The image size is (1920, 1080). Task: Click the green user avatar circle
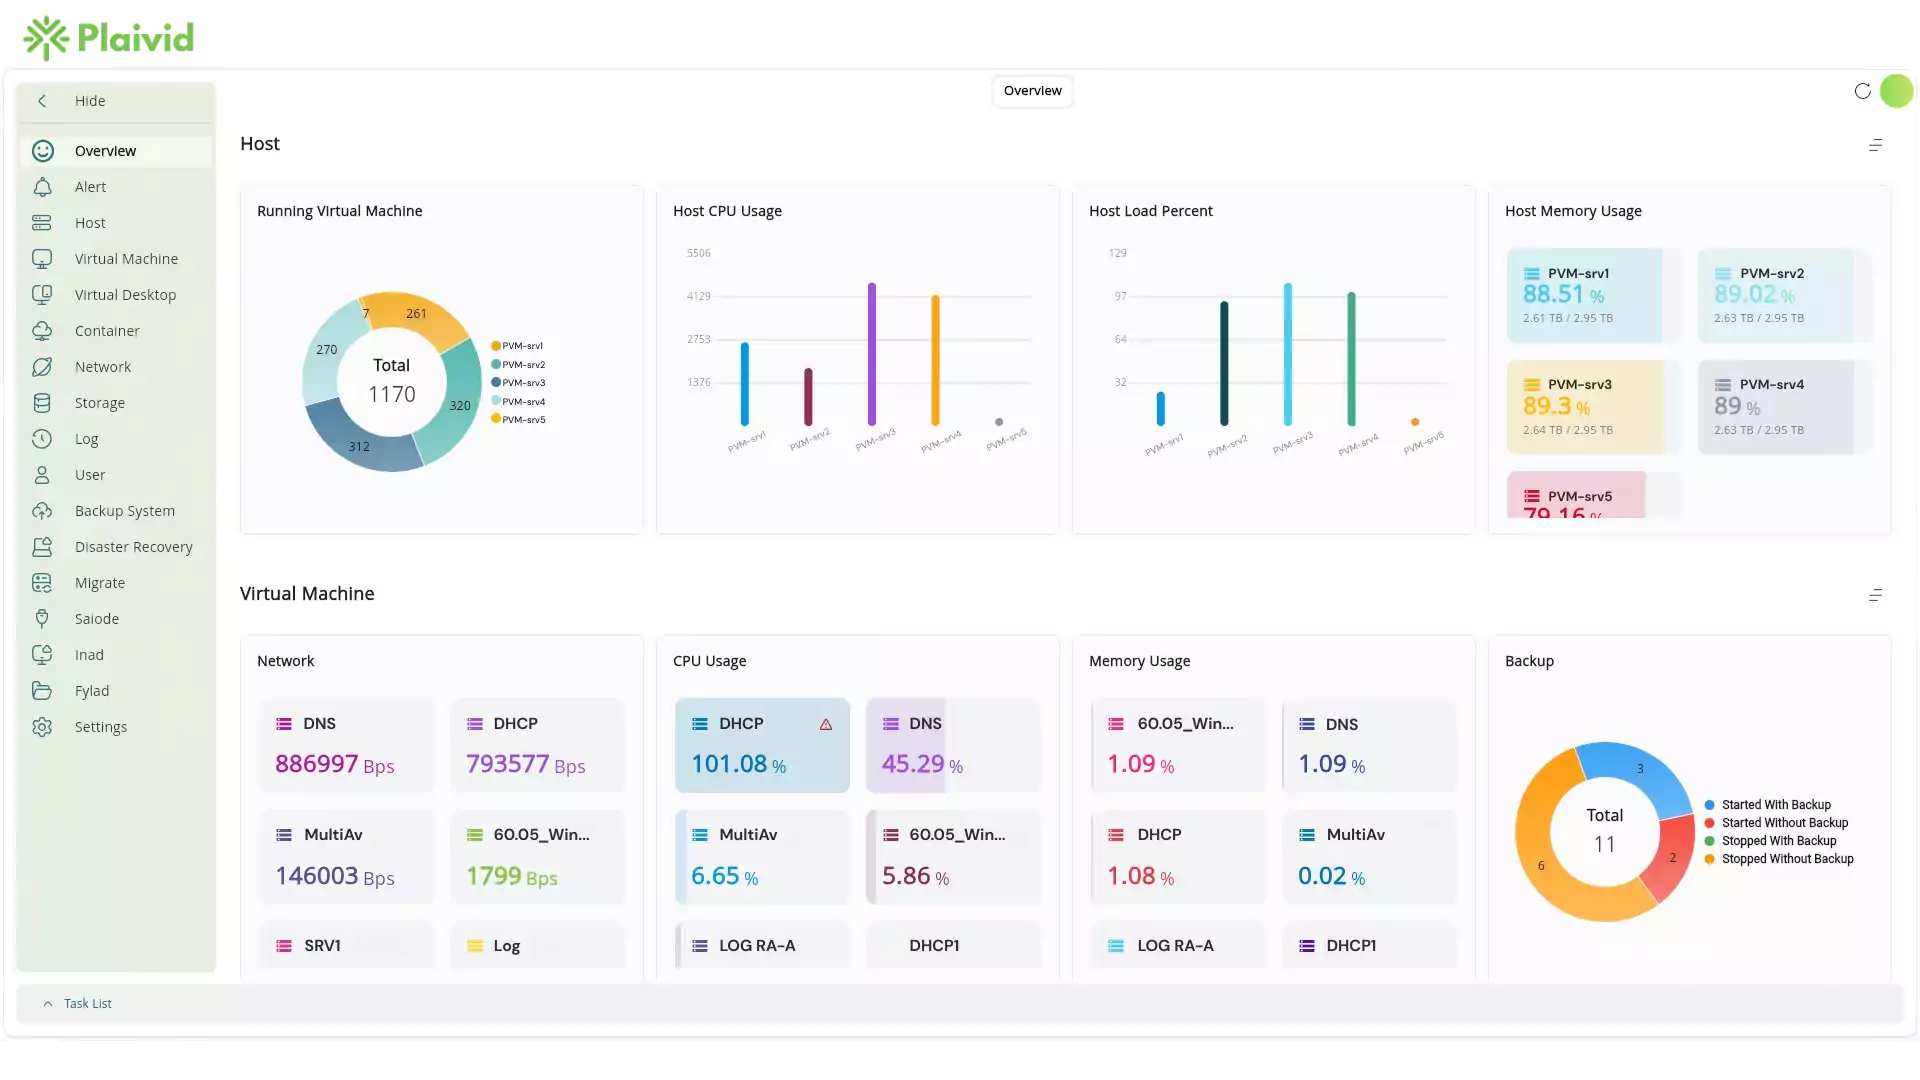click(x=1896, y=91)
